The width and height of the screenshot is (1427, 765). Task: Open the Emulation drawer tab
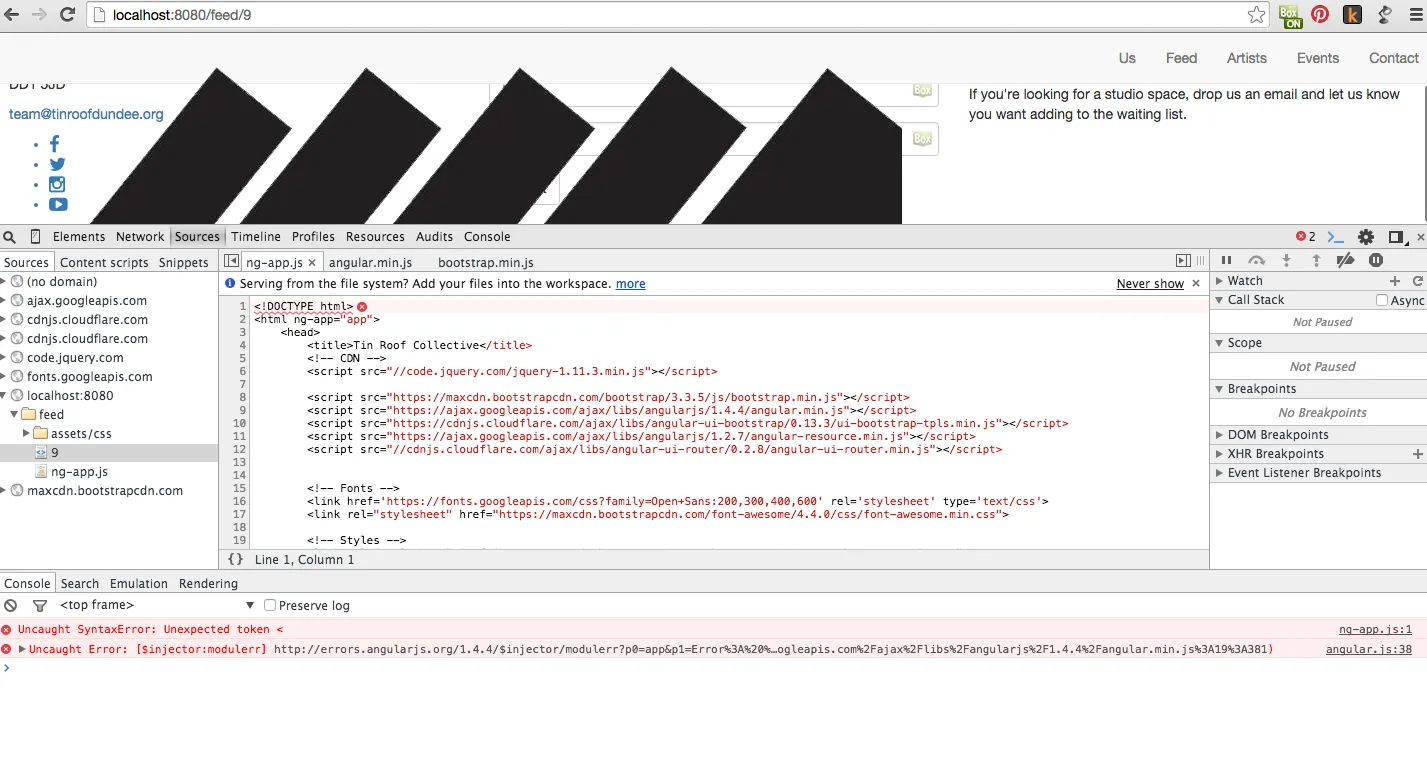click(x=139, y=584)
